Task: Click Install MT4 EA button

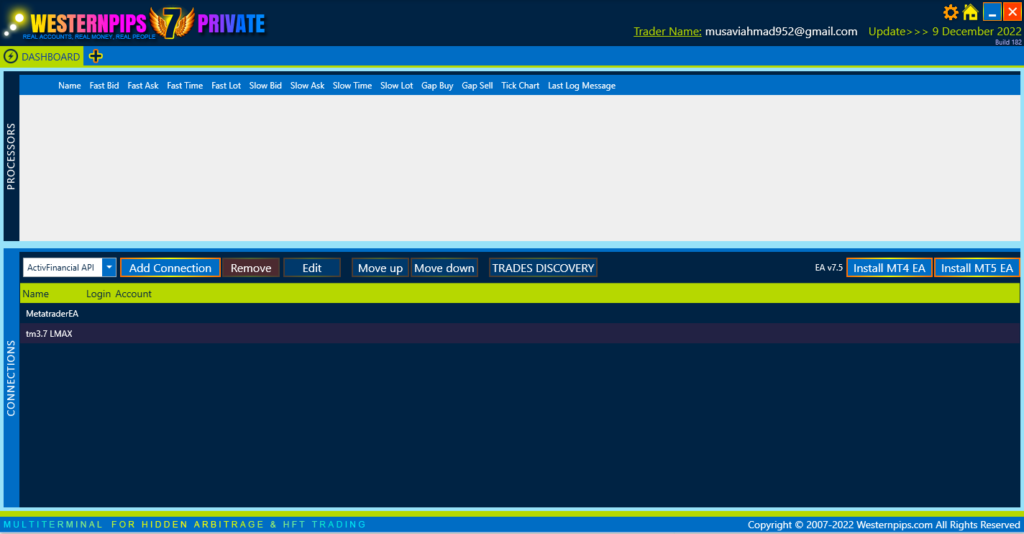Action: [x=889, y=268]
